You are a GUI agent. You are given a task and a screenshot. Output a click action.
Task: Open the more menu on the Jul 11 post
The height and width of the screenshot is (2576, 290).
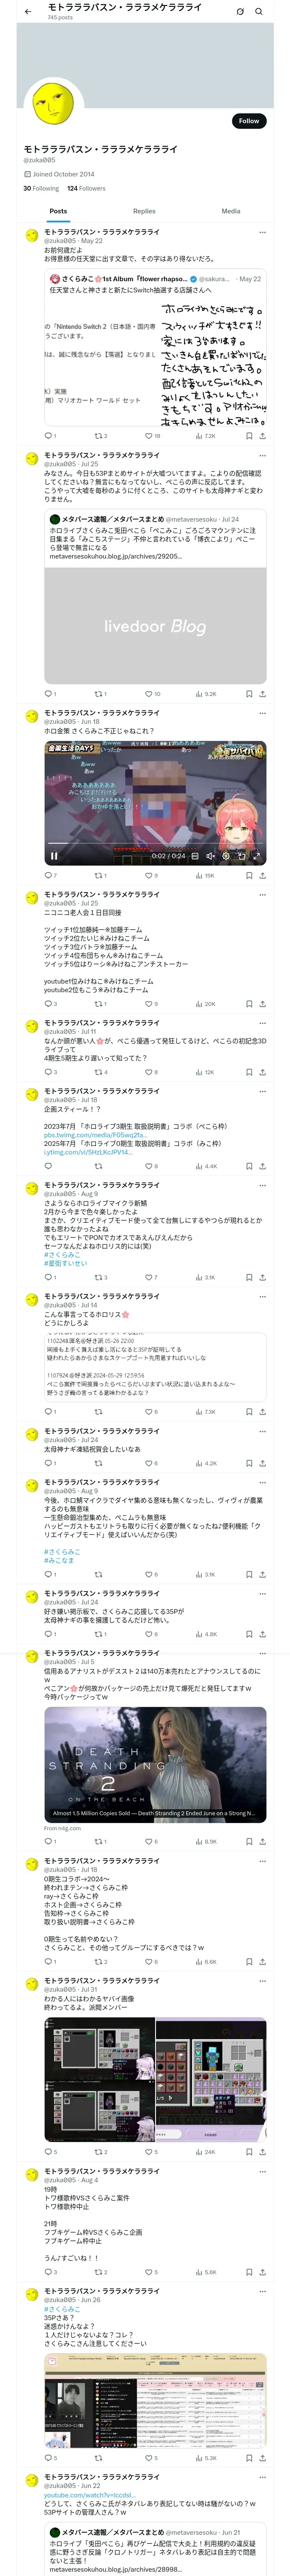pos(262,1023)
